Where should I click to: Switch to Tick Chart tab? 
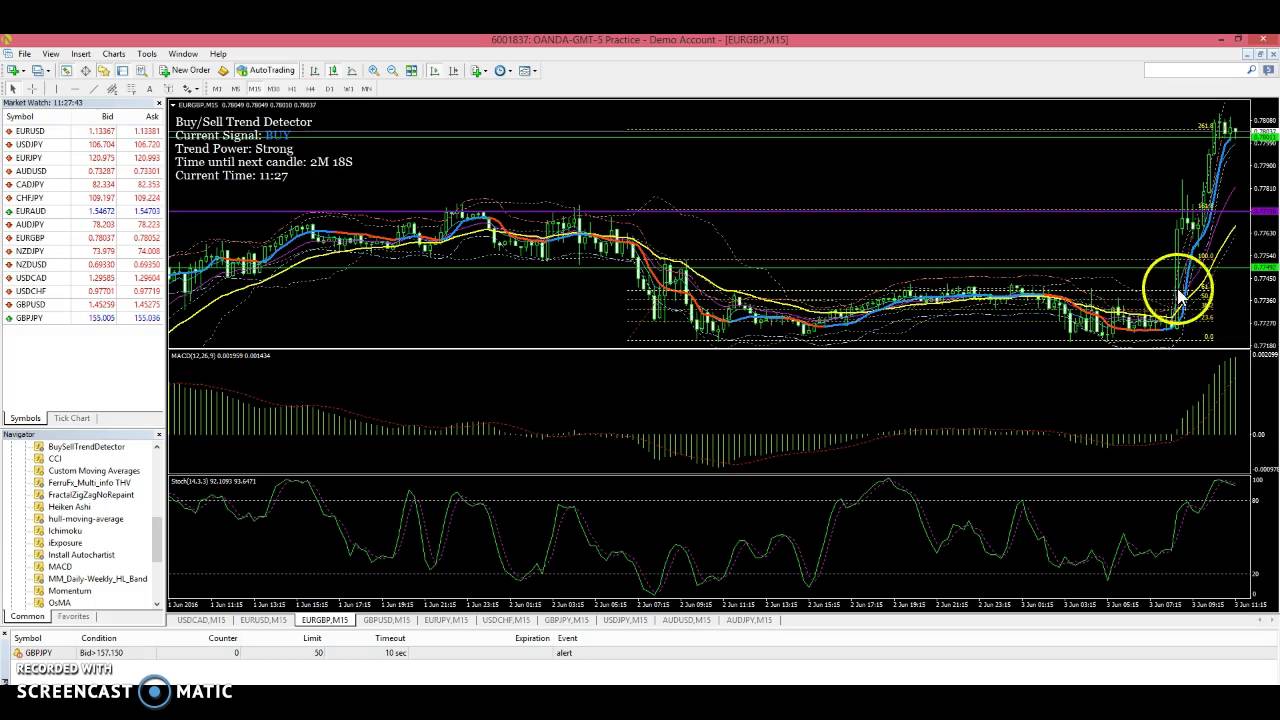tap(72, 418)
